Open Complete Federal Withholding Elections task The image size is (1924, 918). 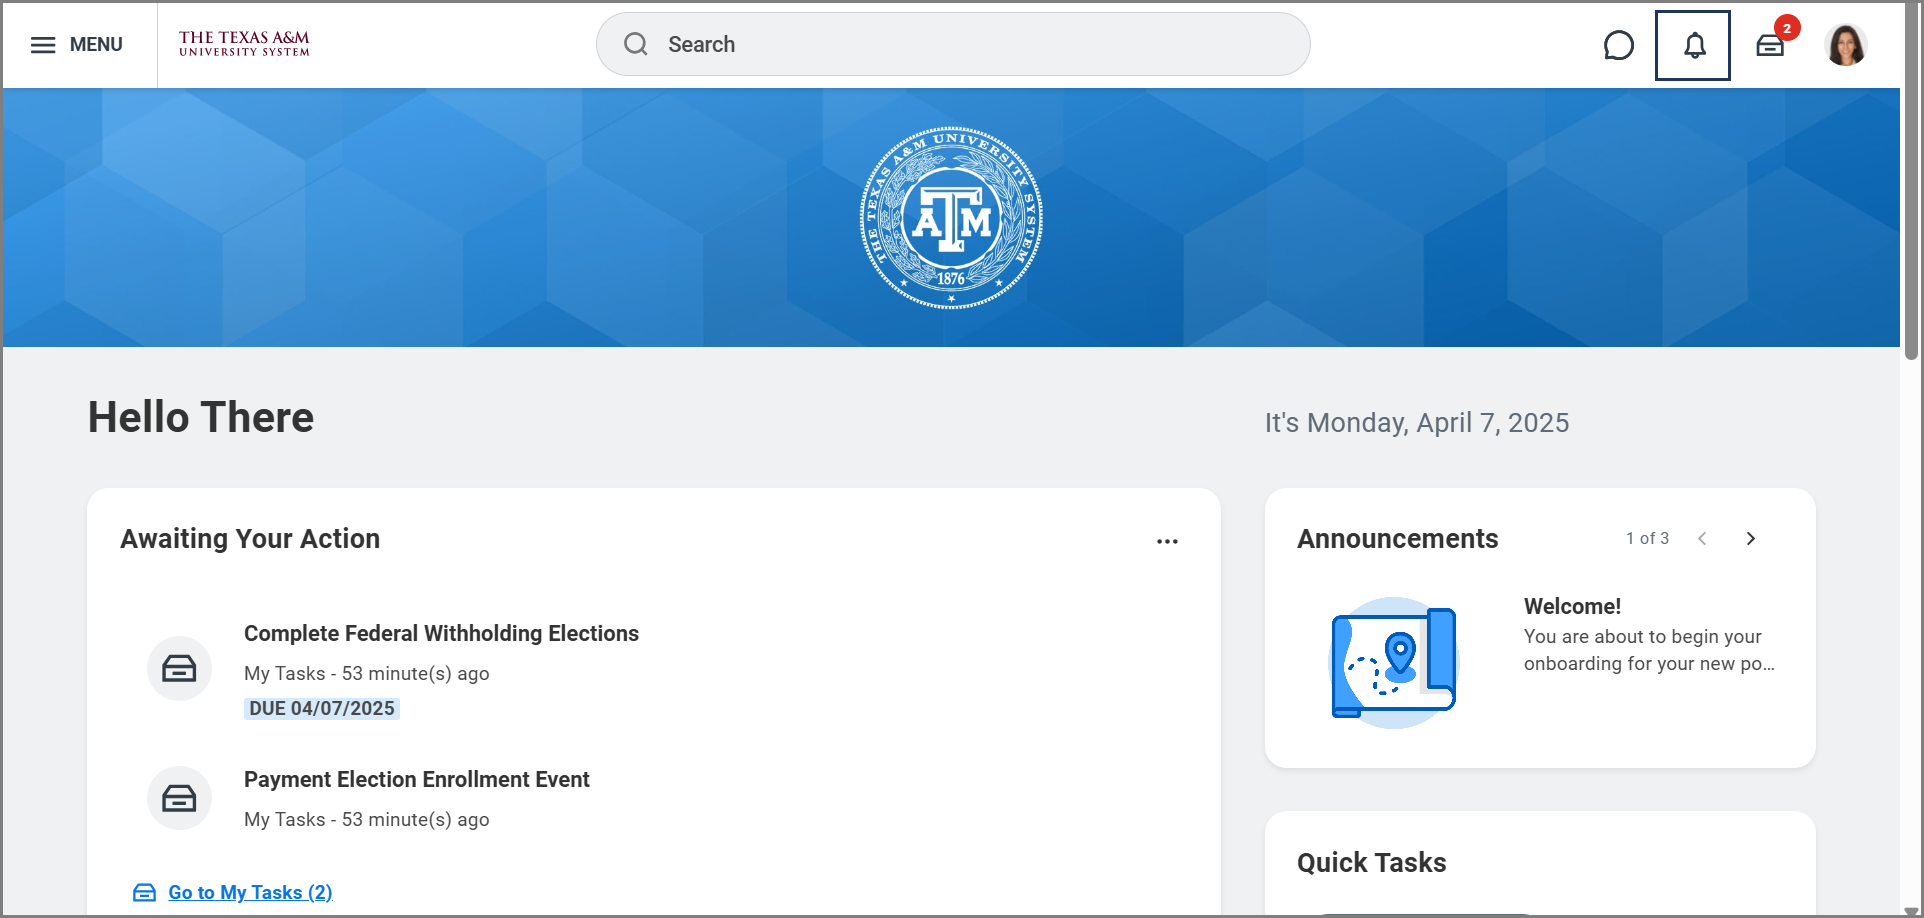coord(441,633)
